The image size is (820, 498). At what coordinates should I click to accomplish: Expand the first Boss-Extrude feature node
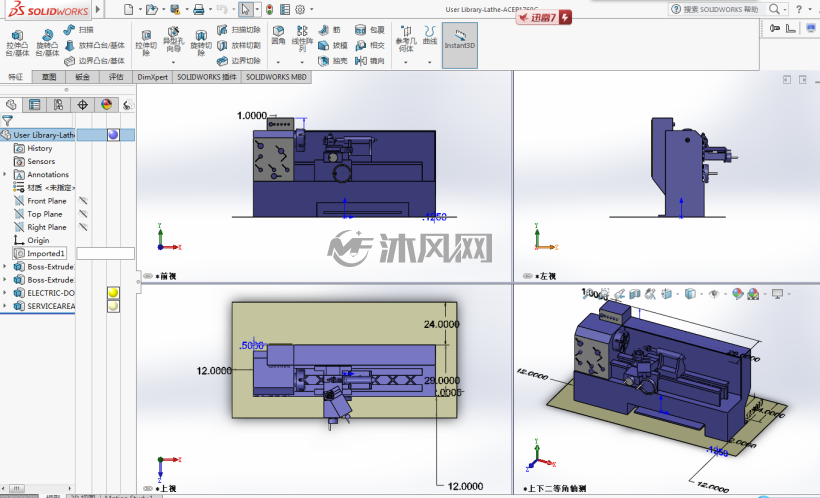[5, 266]
